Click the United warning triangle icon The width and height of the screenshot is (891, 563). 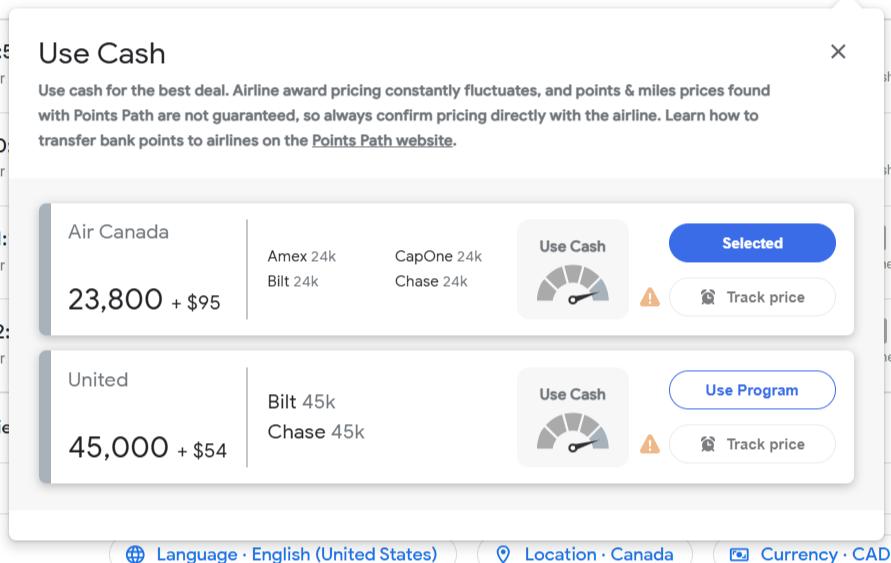tap(650, 444)
